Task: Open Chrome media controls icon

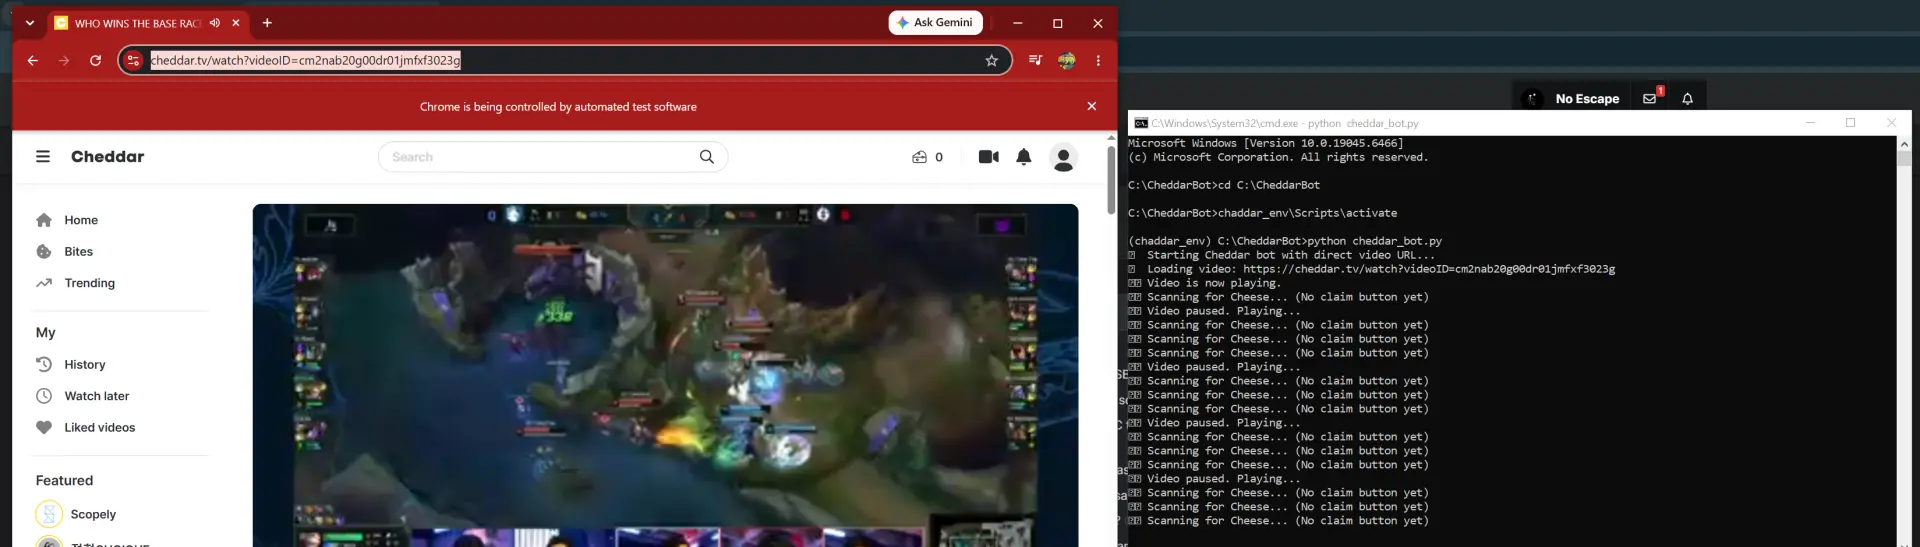Action: tap(1035, 61)
